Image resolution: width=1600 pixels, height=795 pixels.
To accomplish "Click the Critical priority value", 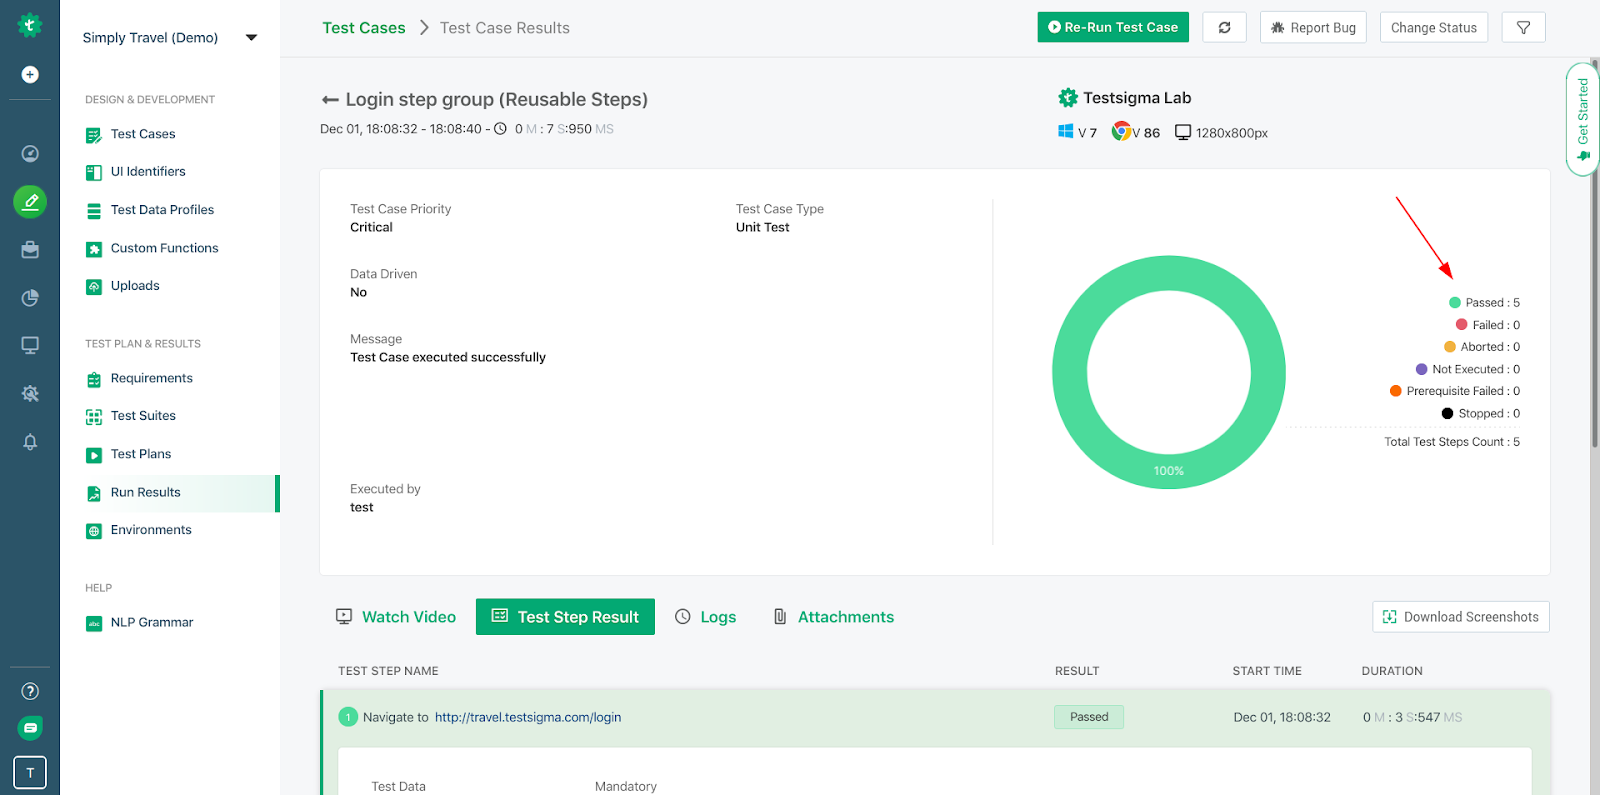I will [371, 227].
